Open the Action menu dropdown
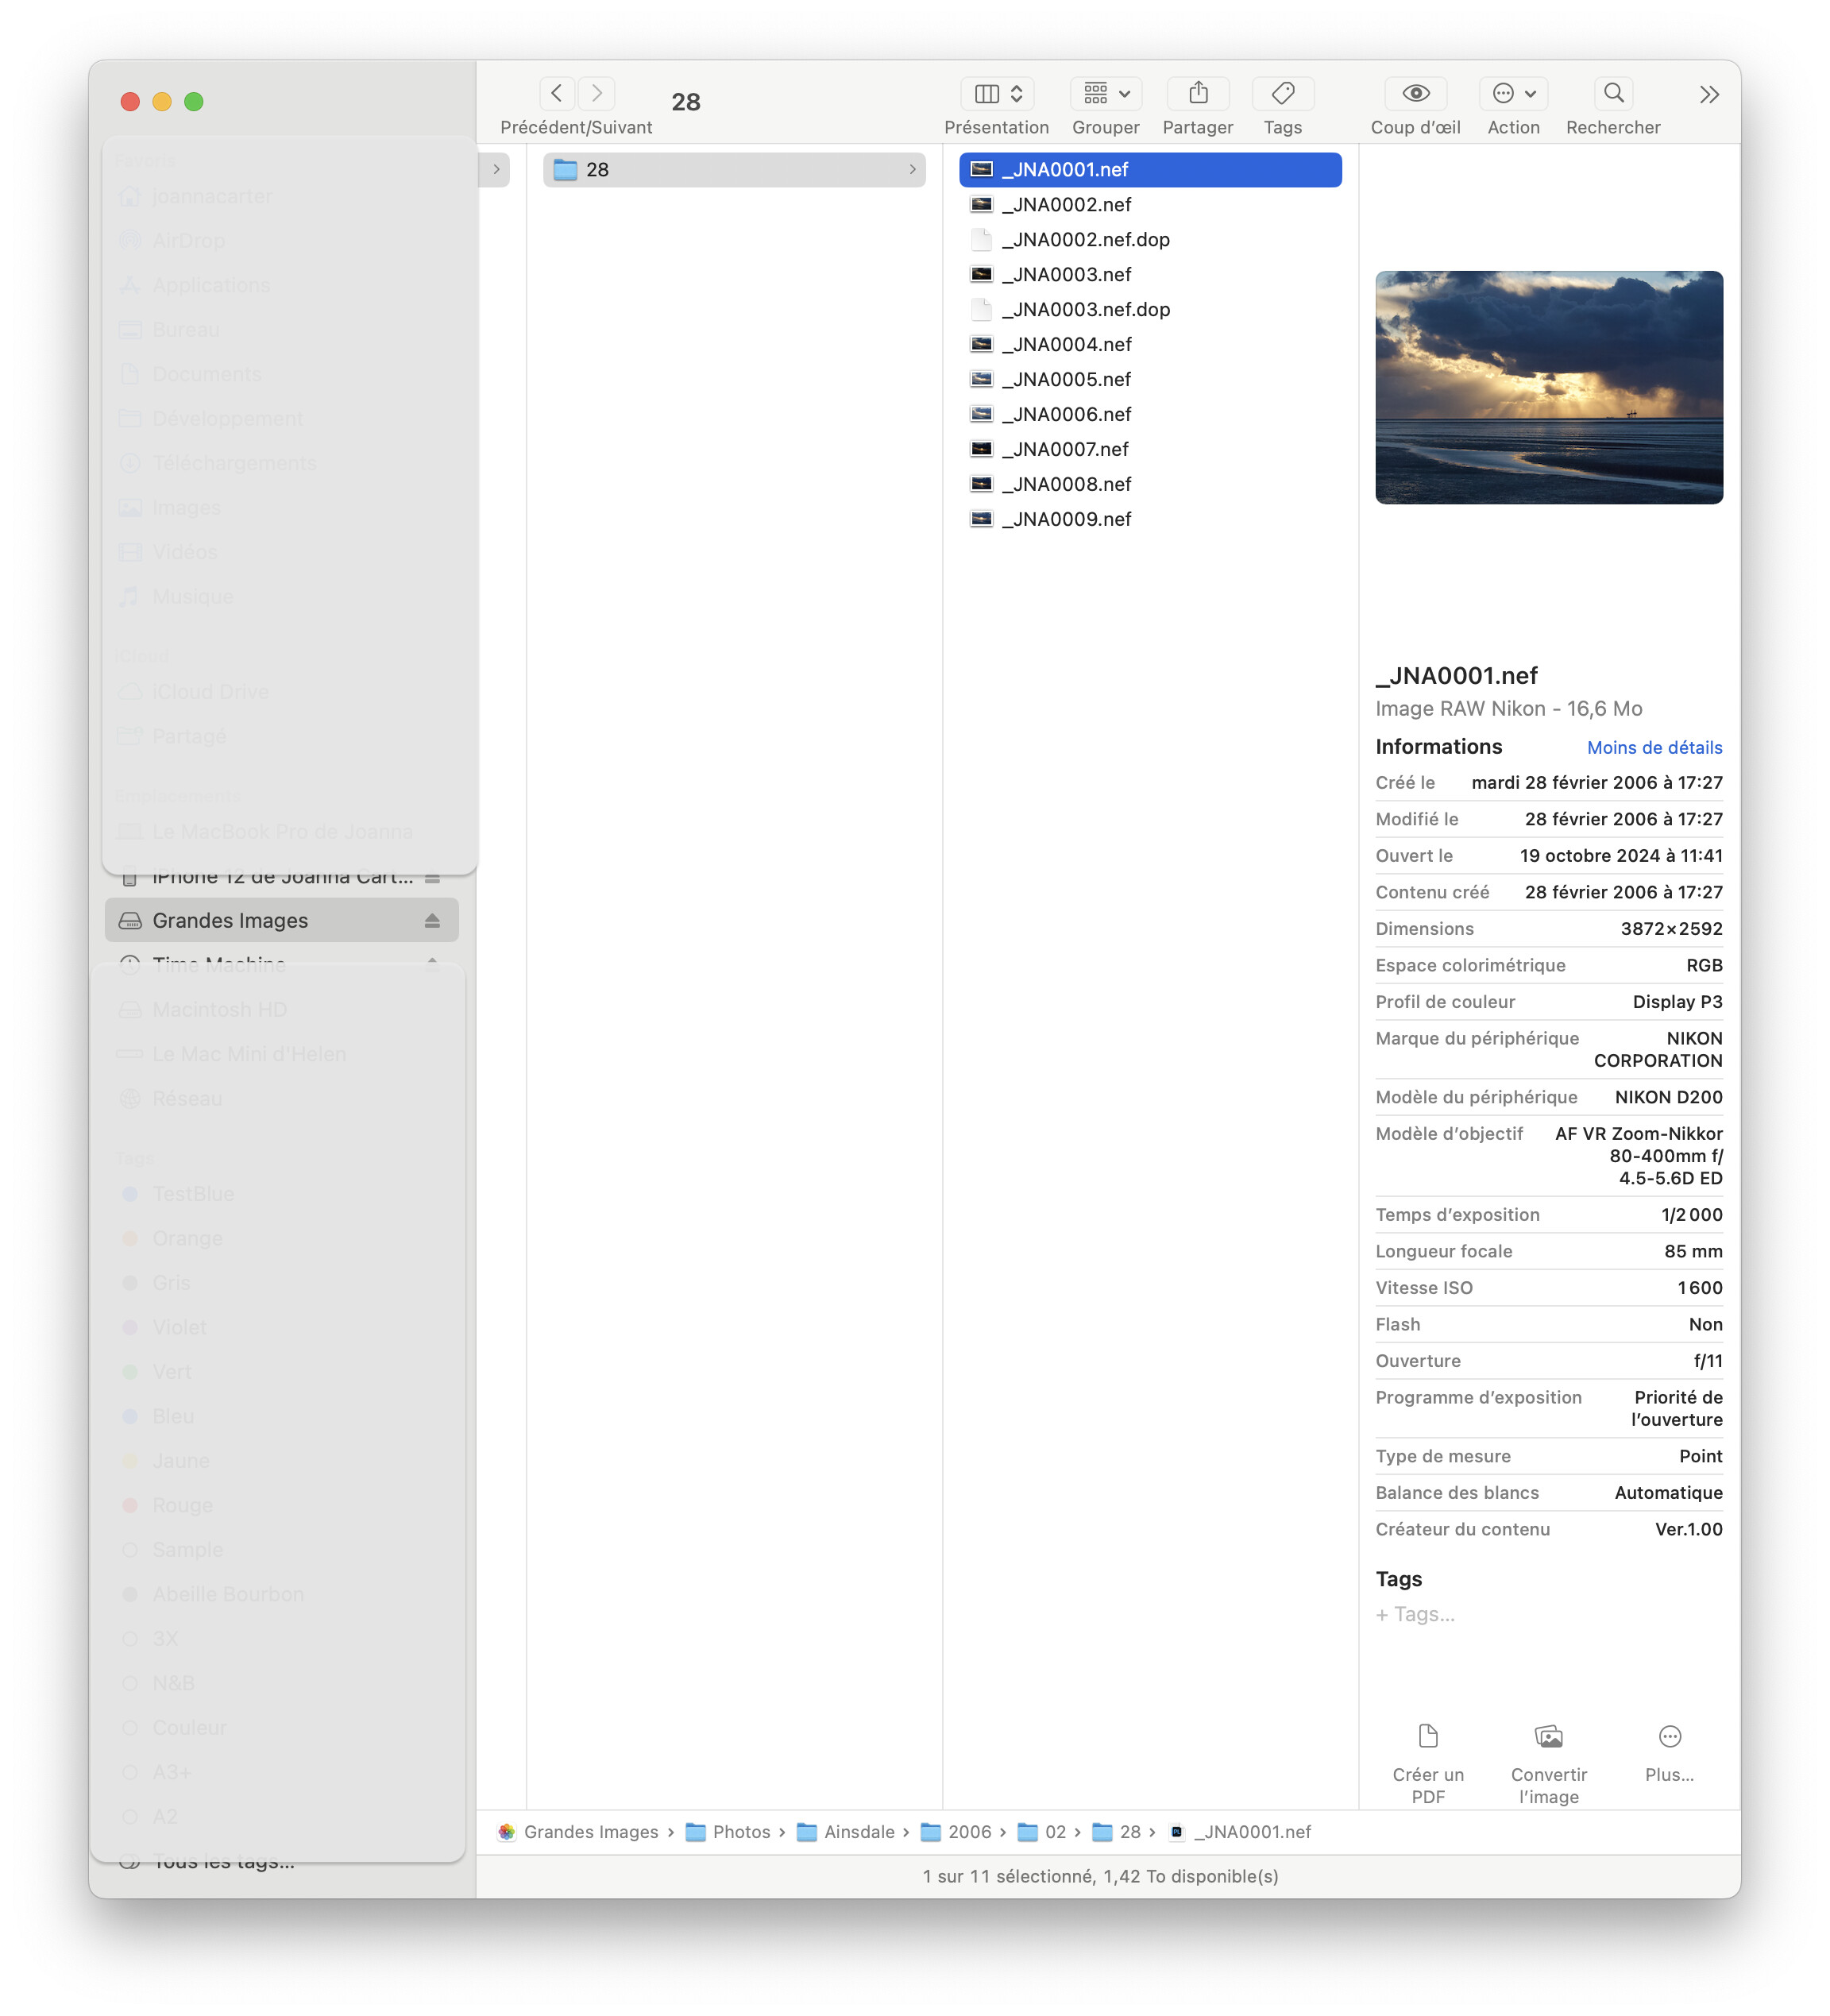1830x2016 pixels. 1513,93
